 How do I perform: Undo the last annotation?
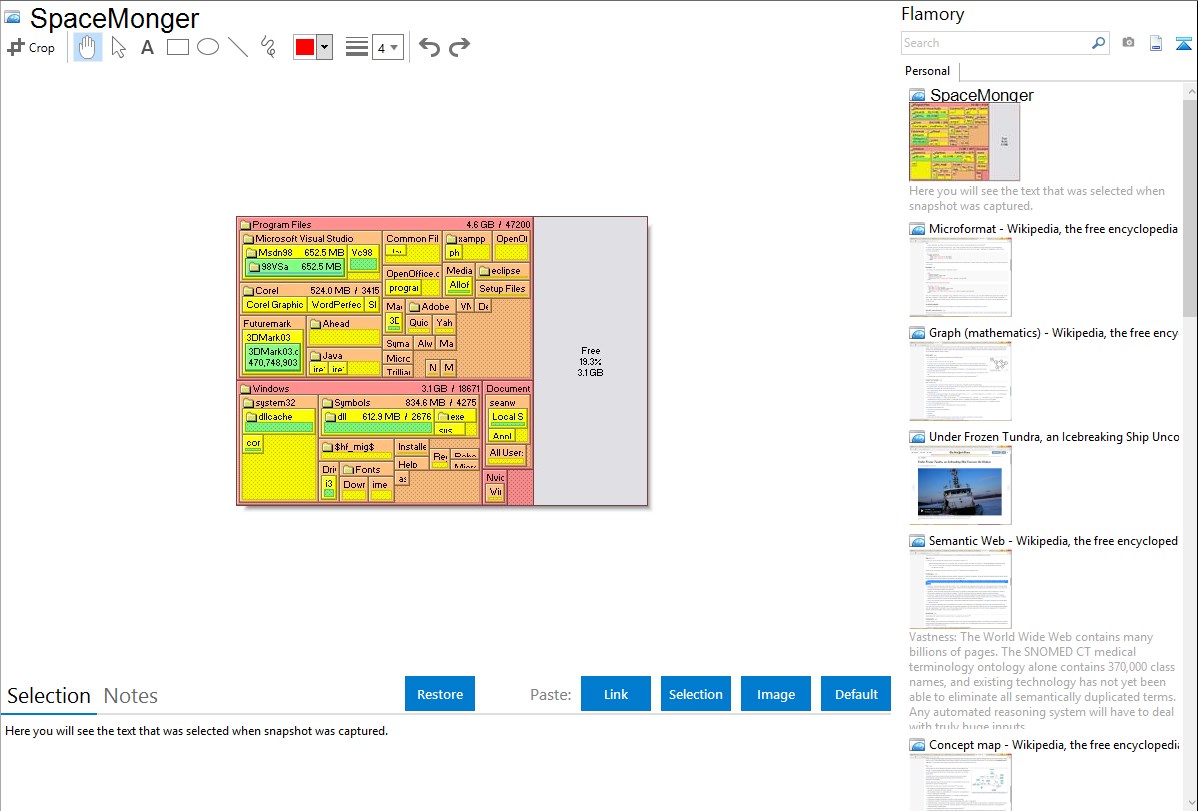tap(429, 47)
